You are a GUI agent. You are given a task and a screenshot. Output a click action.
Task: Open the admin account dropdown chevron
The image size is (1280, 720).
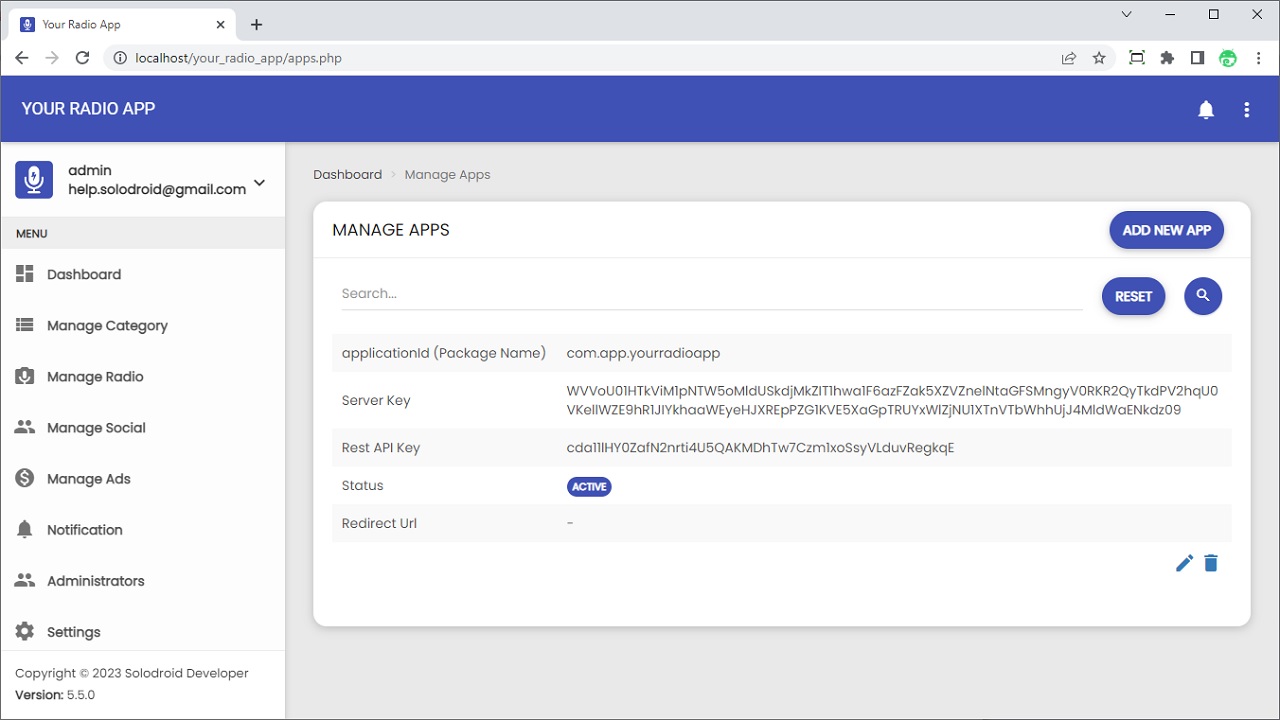coord(258,183)
